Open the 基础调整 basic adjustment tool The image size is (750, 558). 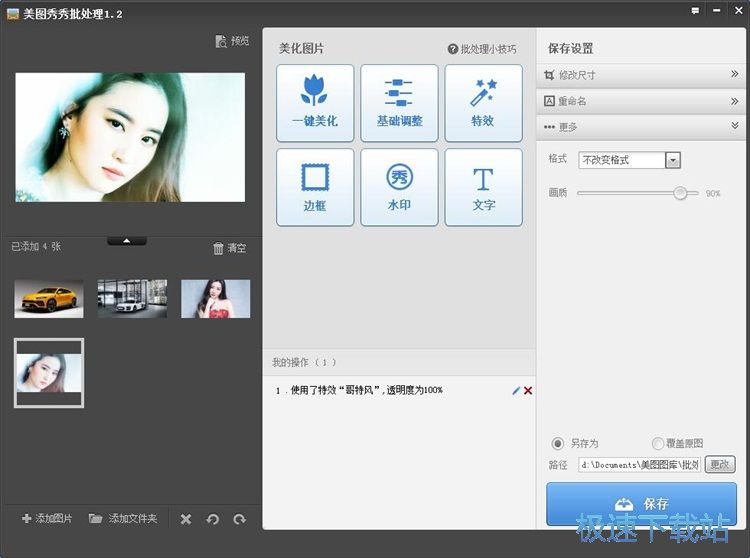click(399, 103)
